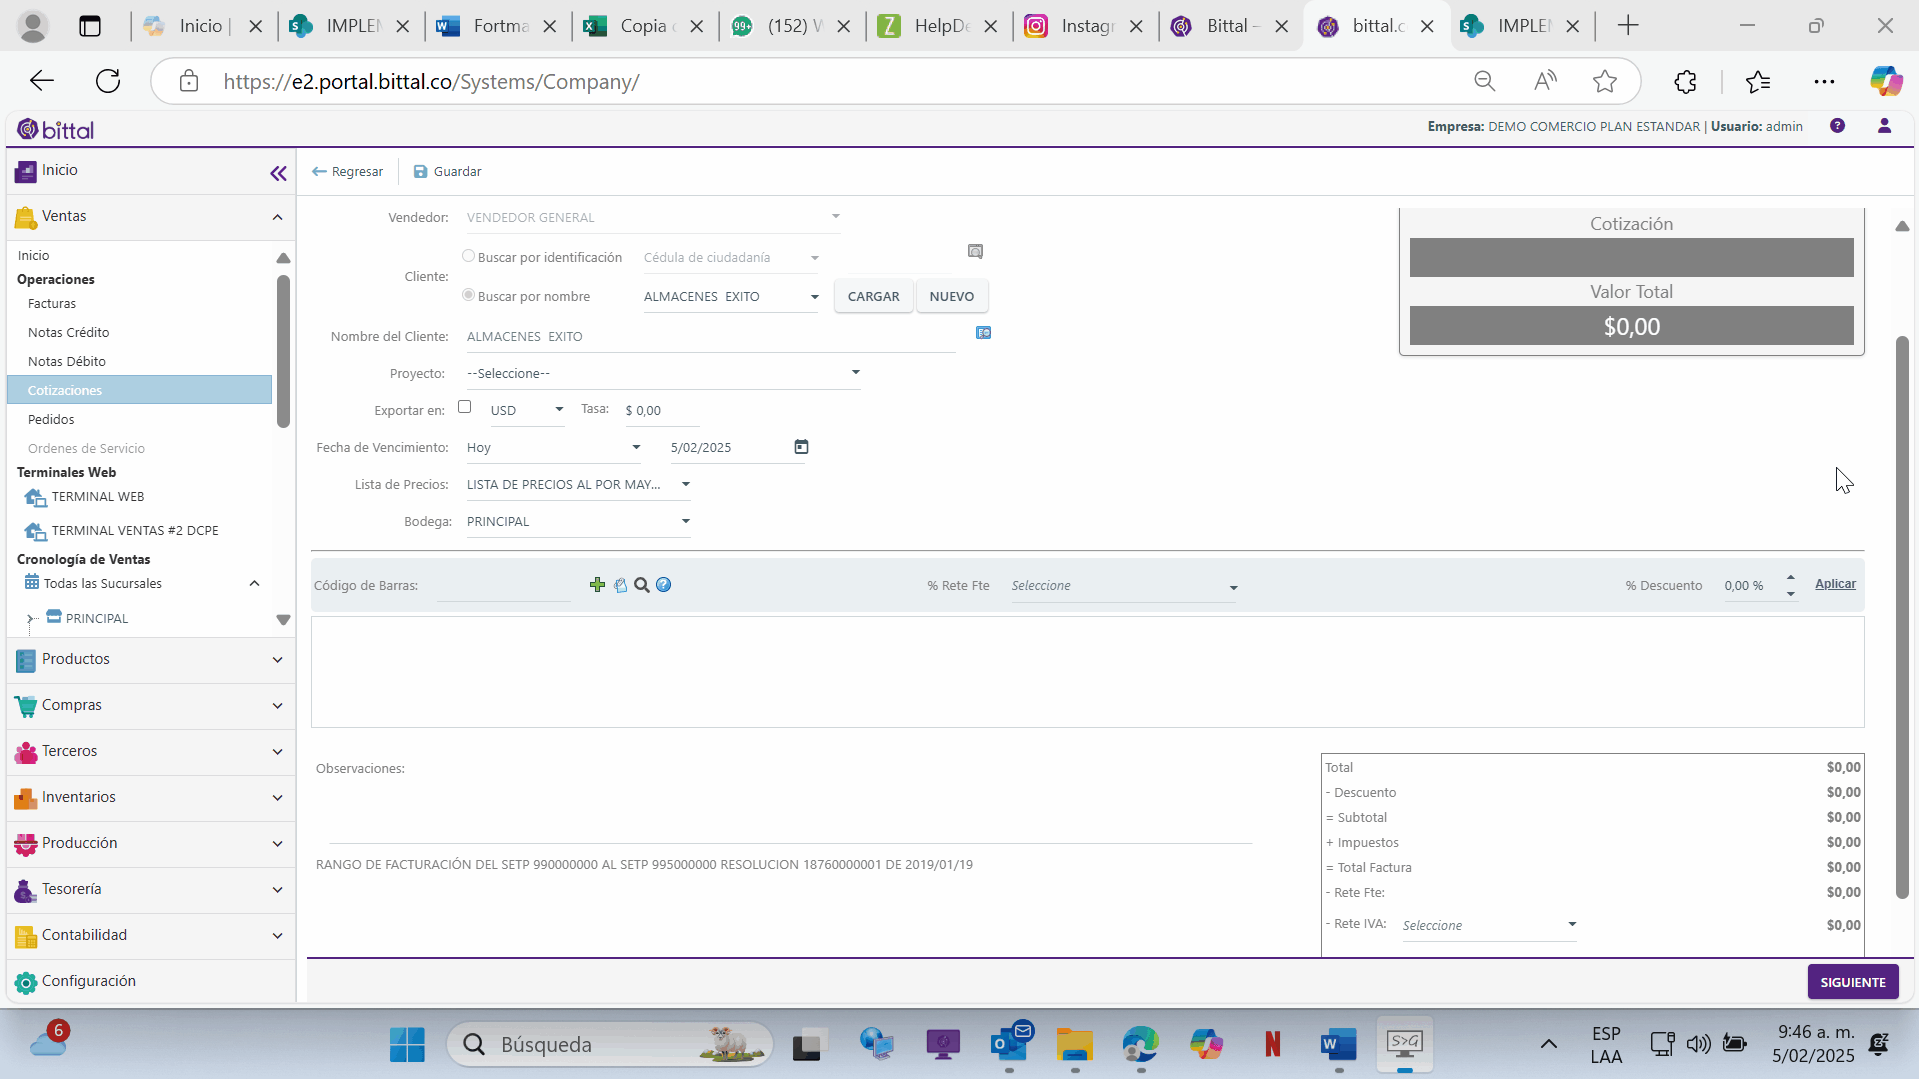Click the Código de Barras input field
The image size is (1919, 1079).
click(503, 586)
